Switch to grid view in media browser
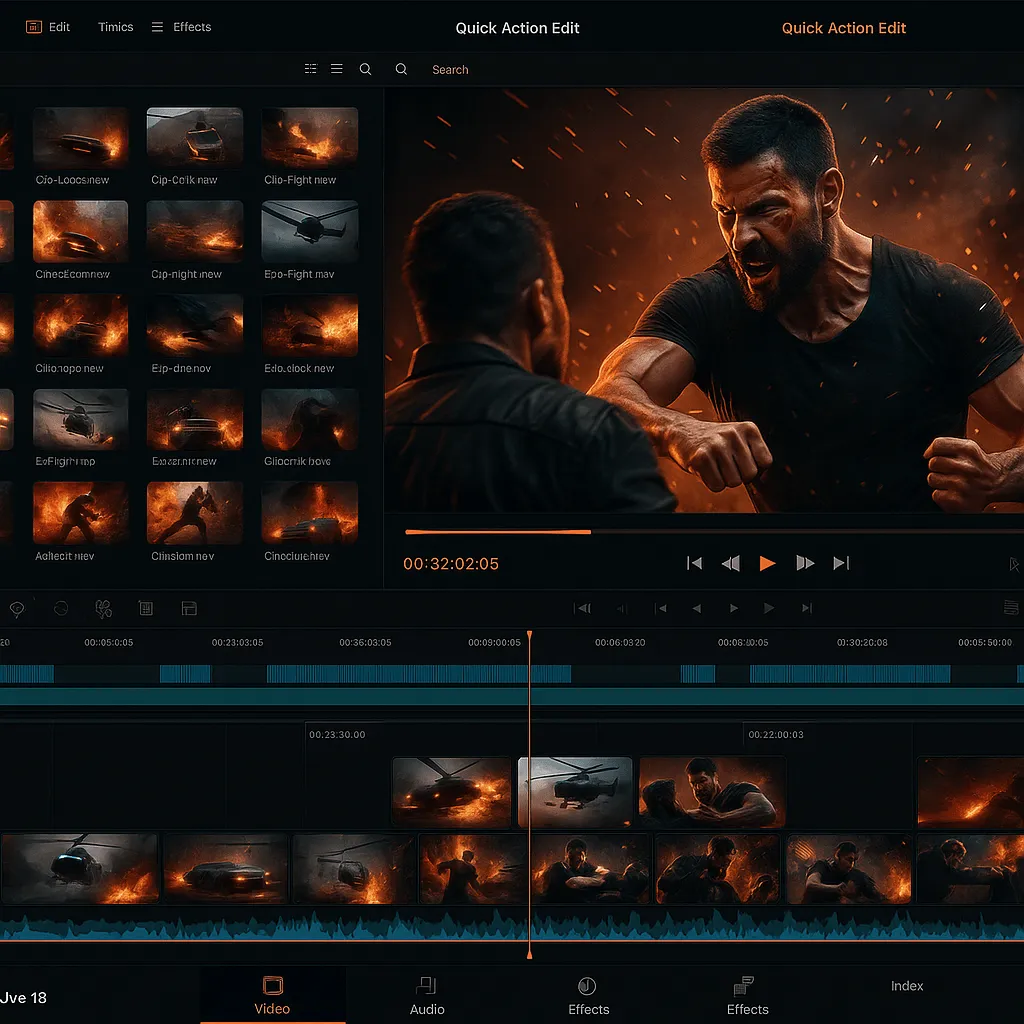The width and height of the screenshot is (1024, 1024). point(311,68)
